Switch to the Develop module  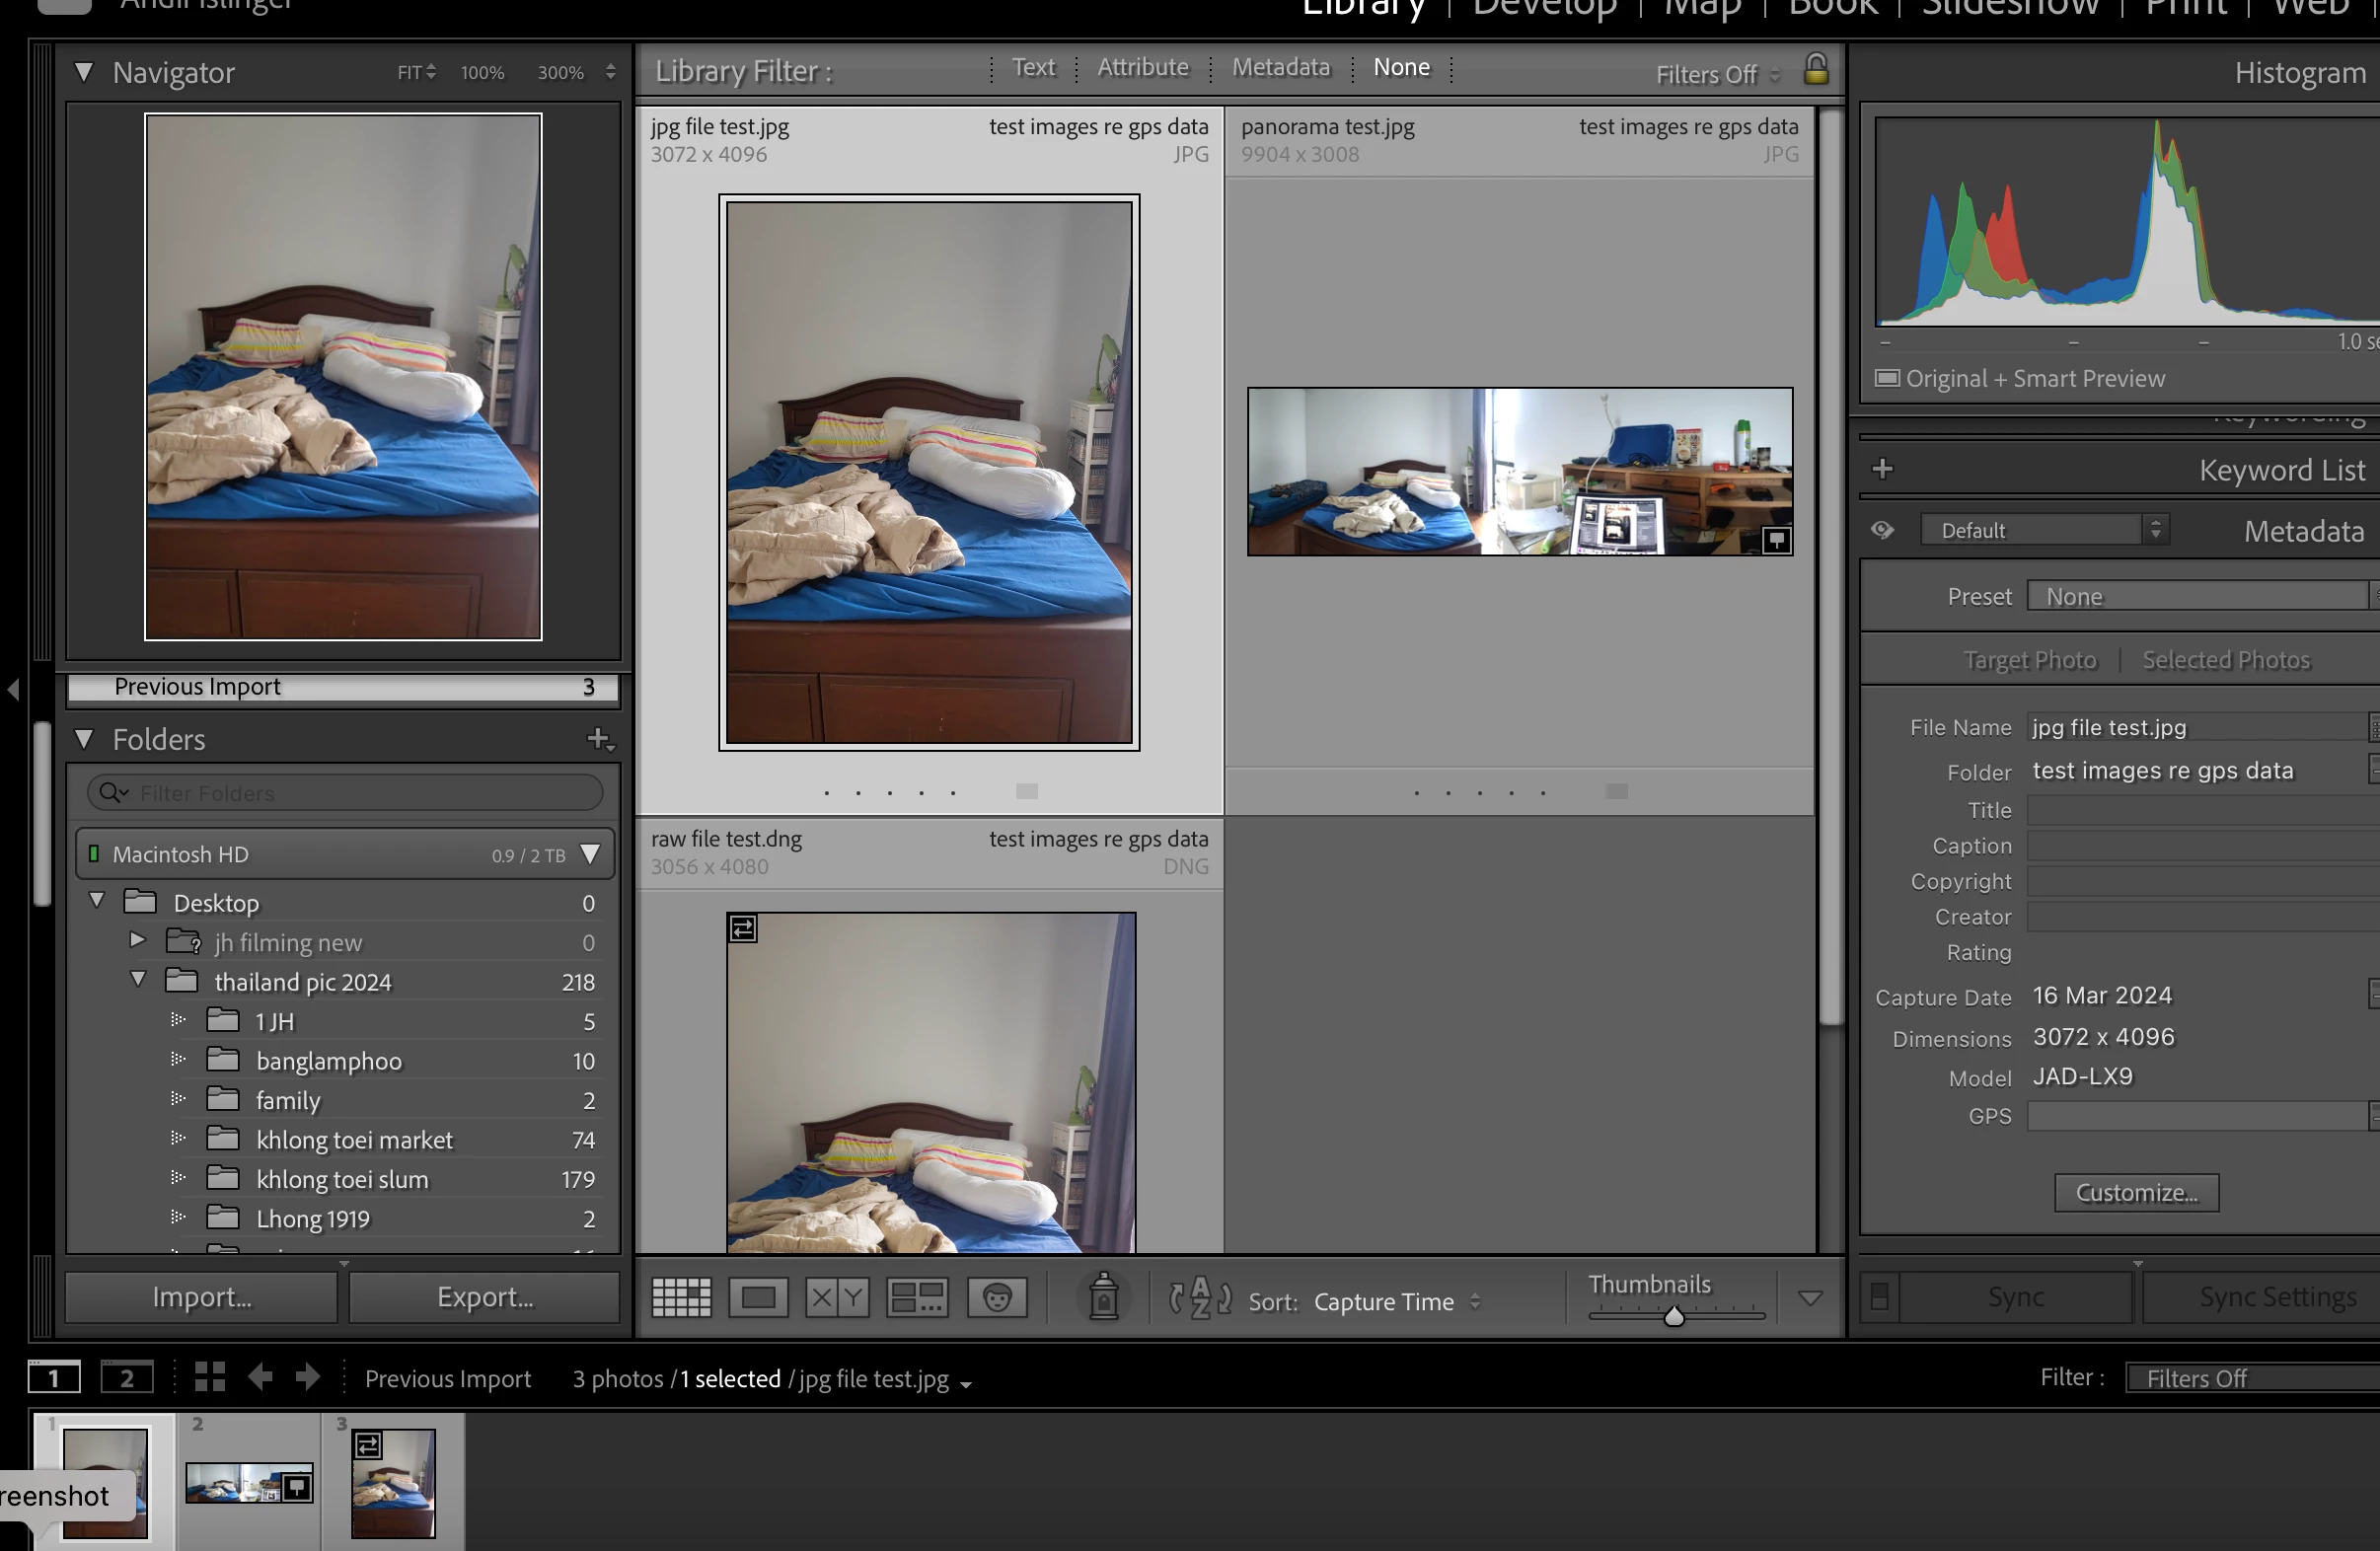click(x=1544, y=8)
